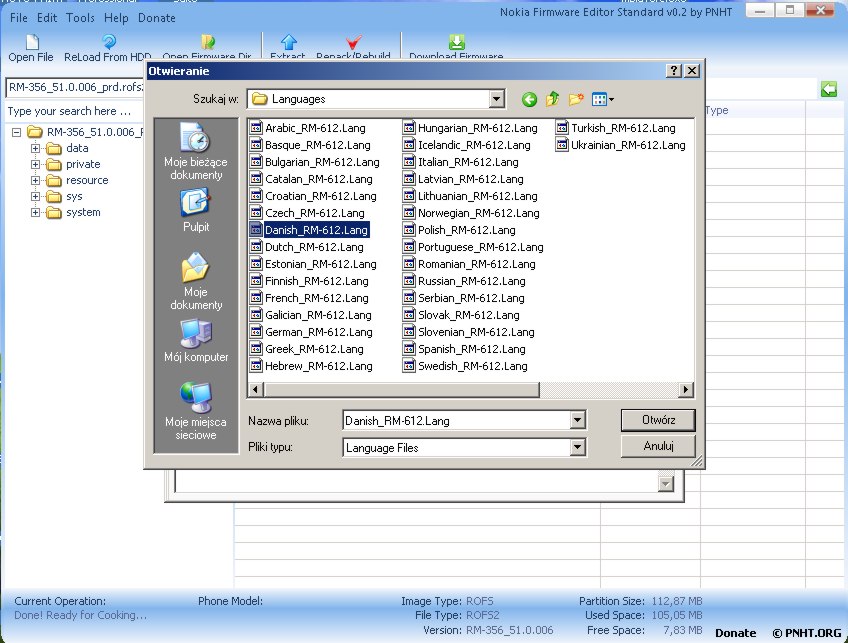Open the Szukaj w folder dropdown
The height and width of the screenshot is (643, 848).
click(496, 99)
